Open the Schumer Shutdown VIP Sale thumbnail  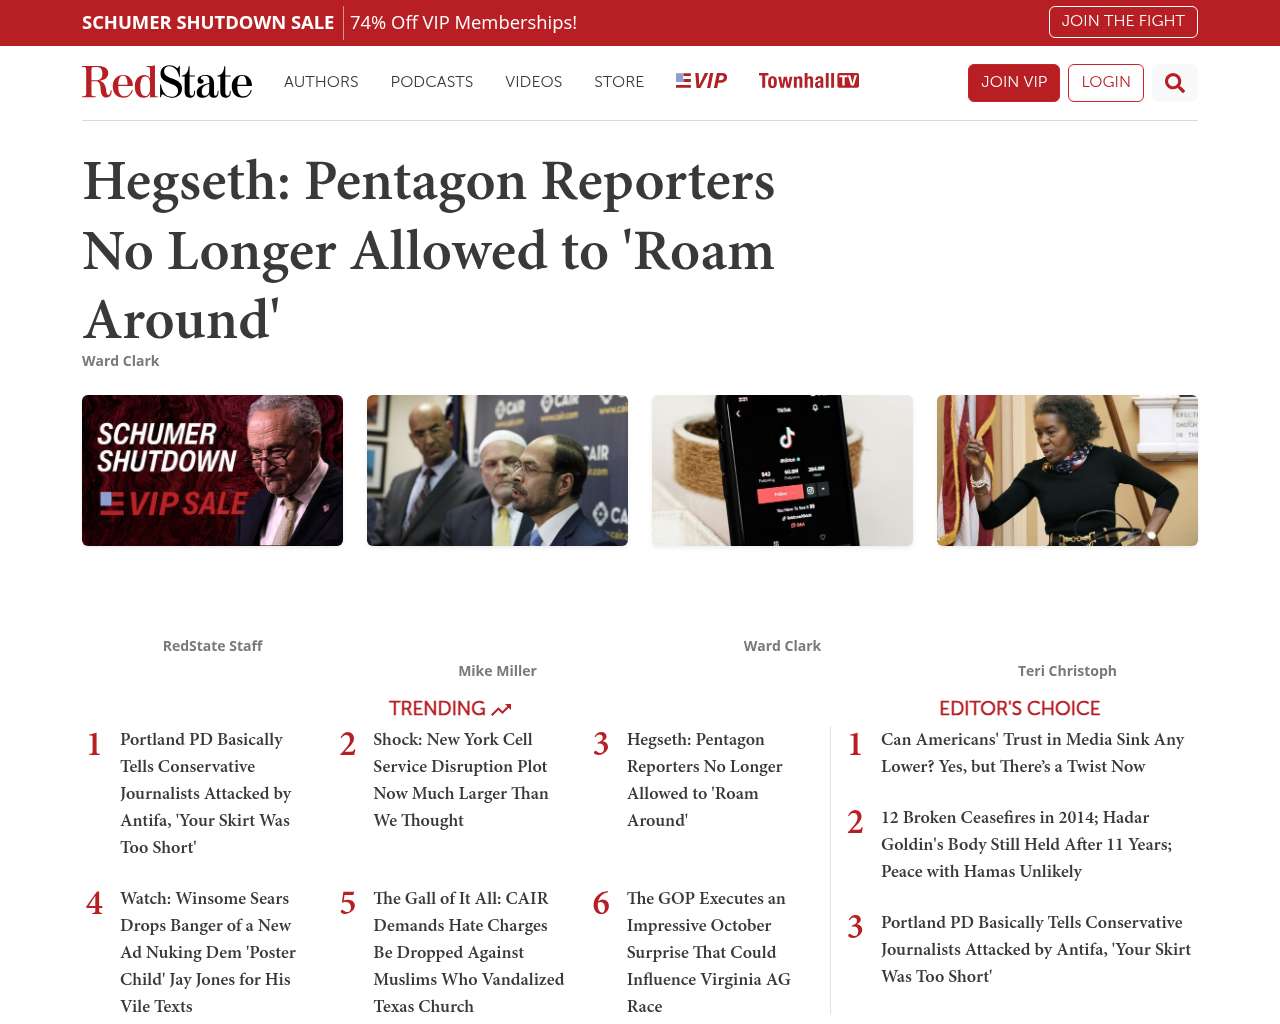pos(212,470)
